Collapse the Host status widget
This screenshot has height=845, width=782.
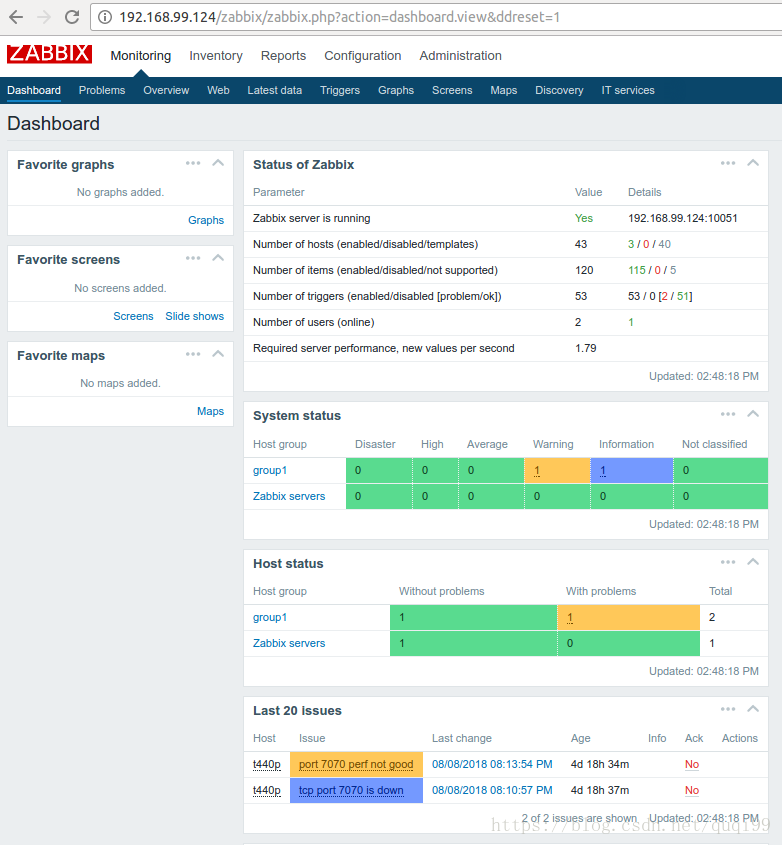pos(753,562)
